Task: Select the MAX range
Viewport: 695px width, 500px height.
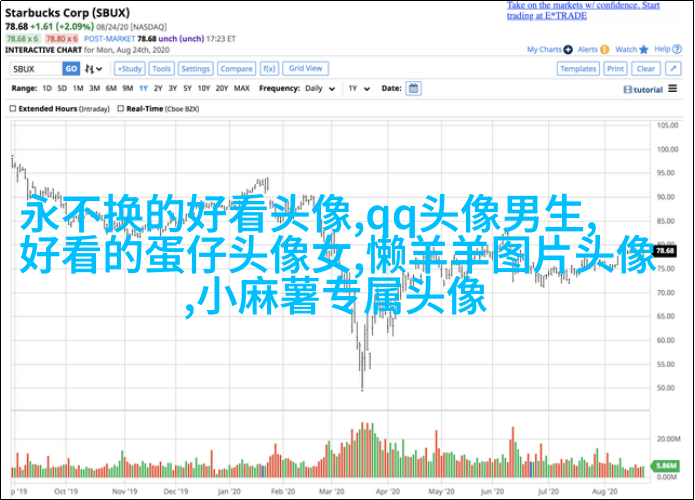Action: [242, 88]
